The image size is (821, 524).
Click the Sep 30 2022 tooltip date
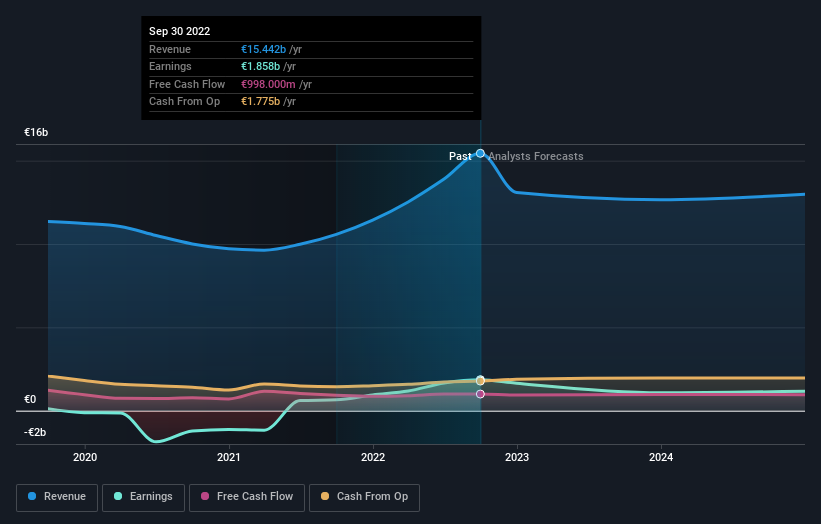click(180, 31)
